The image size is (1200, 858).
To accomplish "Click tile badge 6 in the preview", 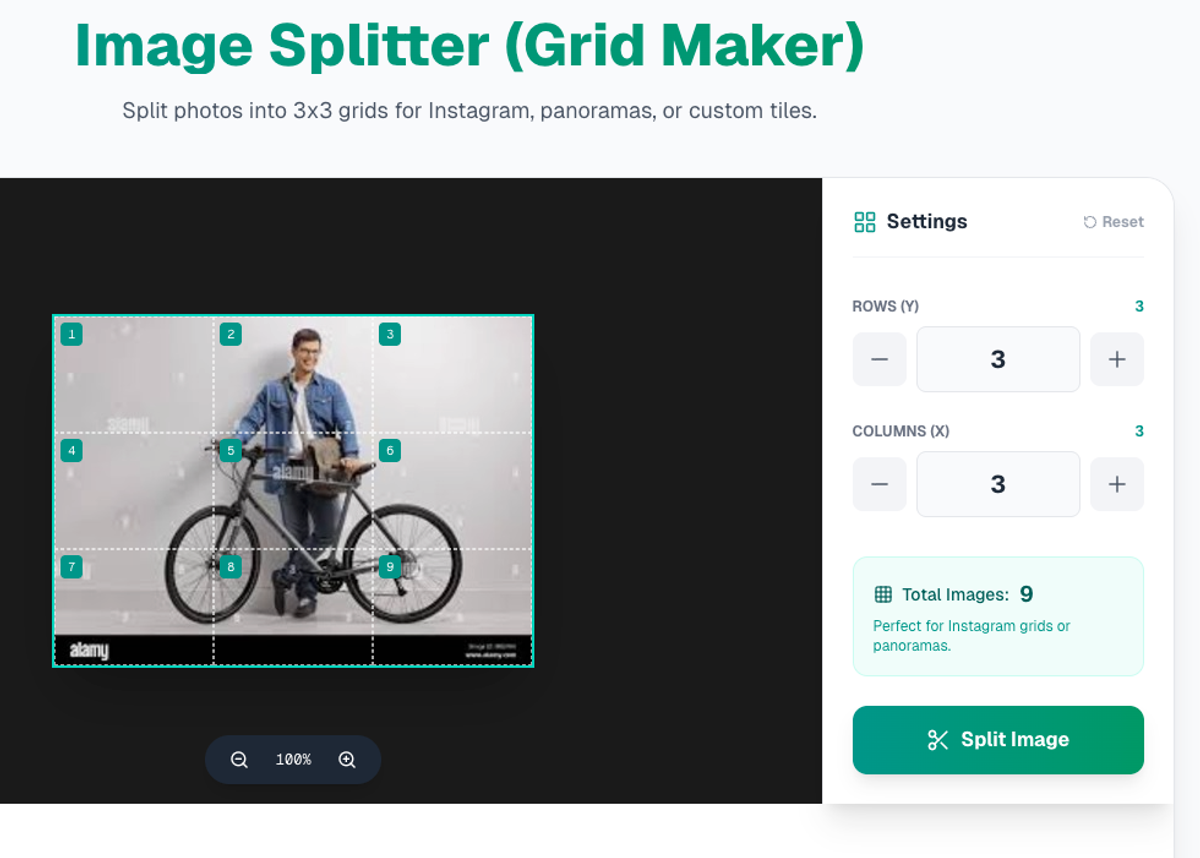I will pos(390,451).
